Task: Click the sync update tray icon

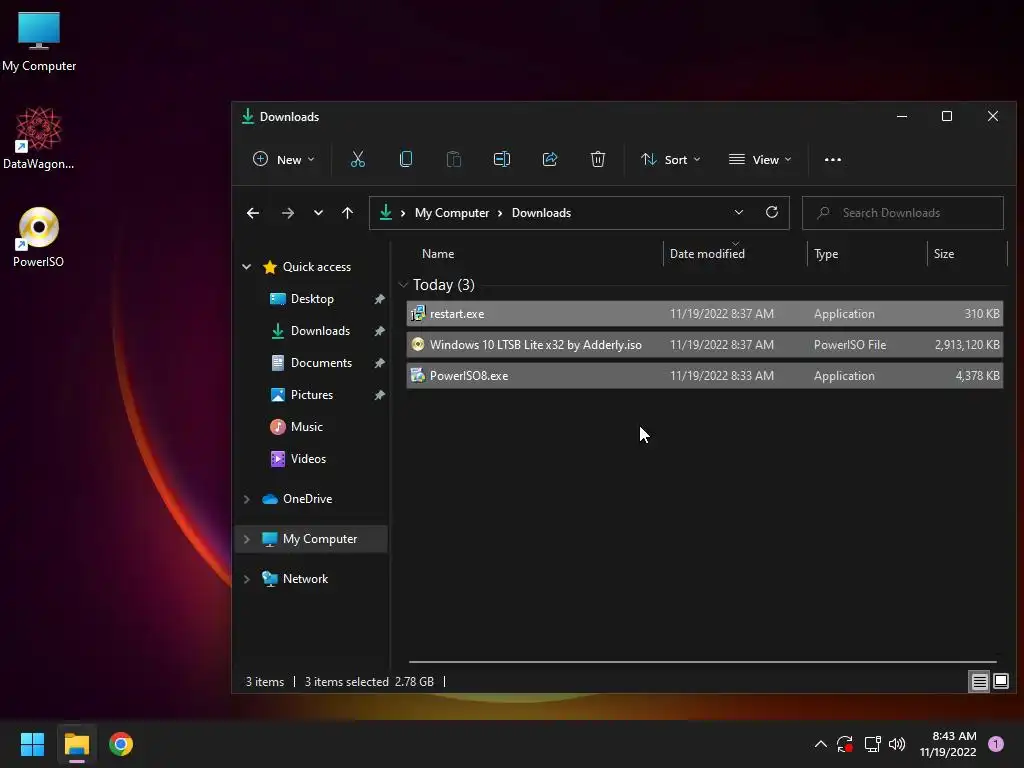Action: click(x=845, y=744)
